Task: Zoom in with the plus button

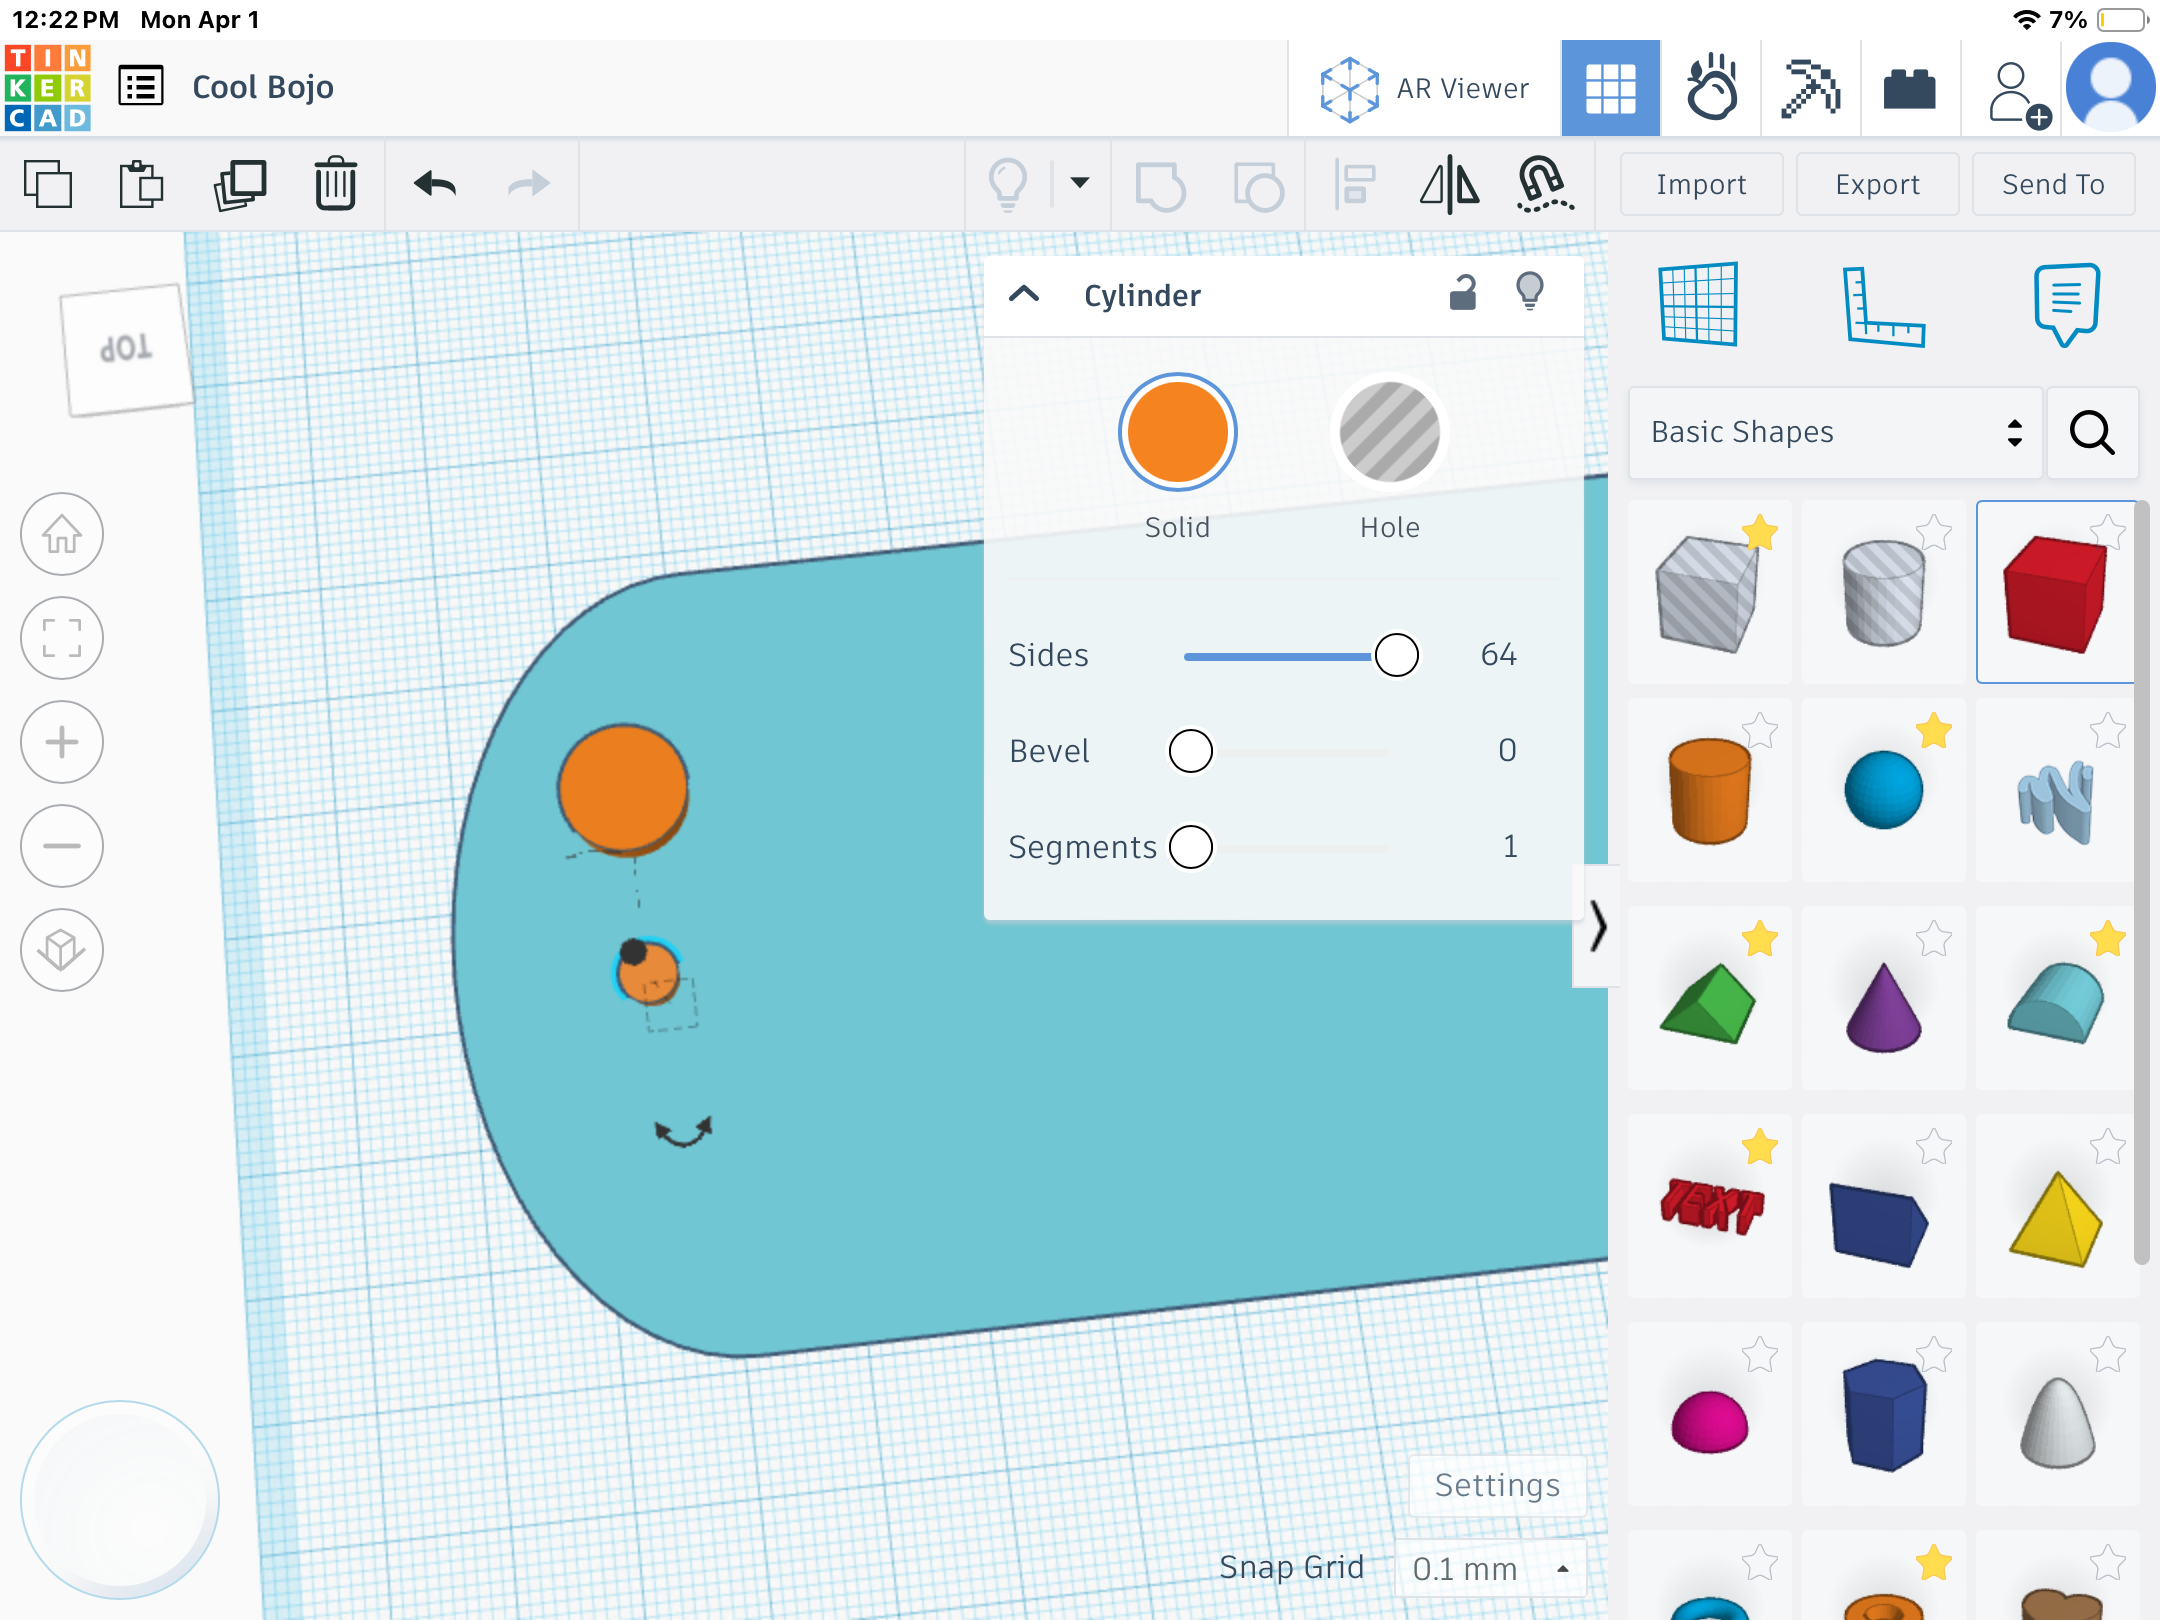Action: [62, 742]
